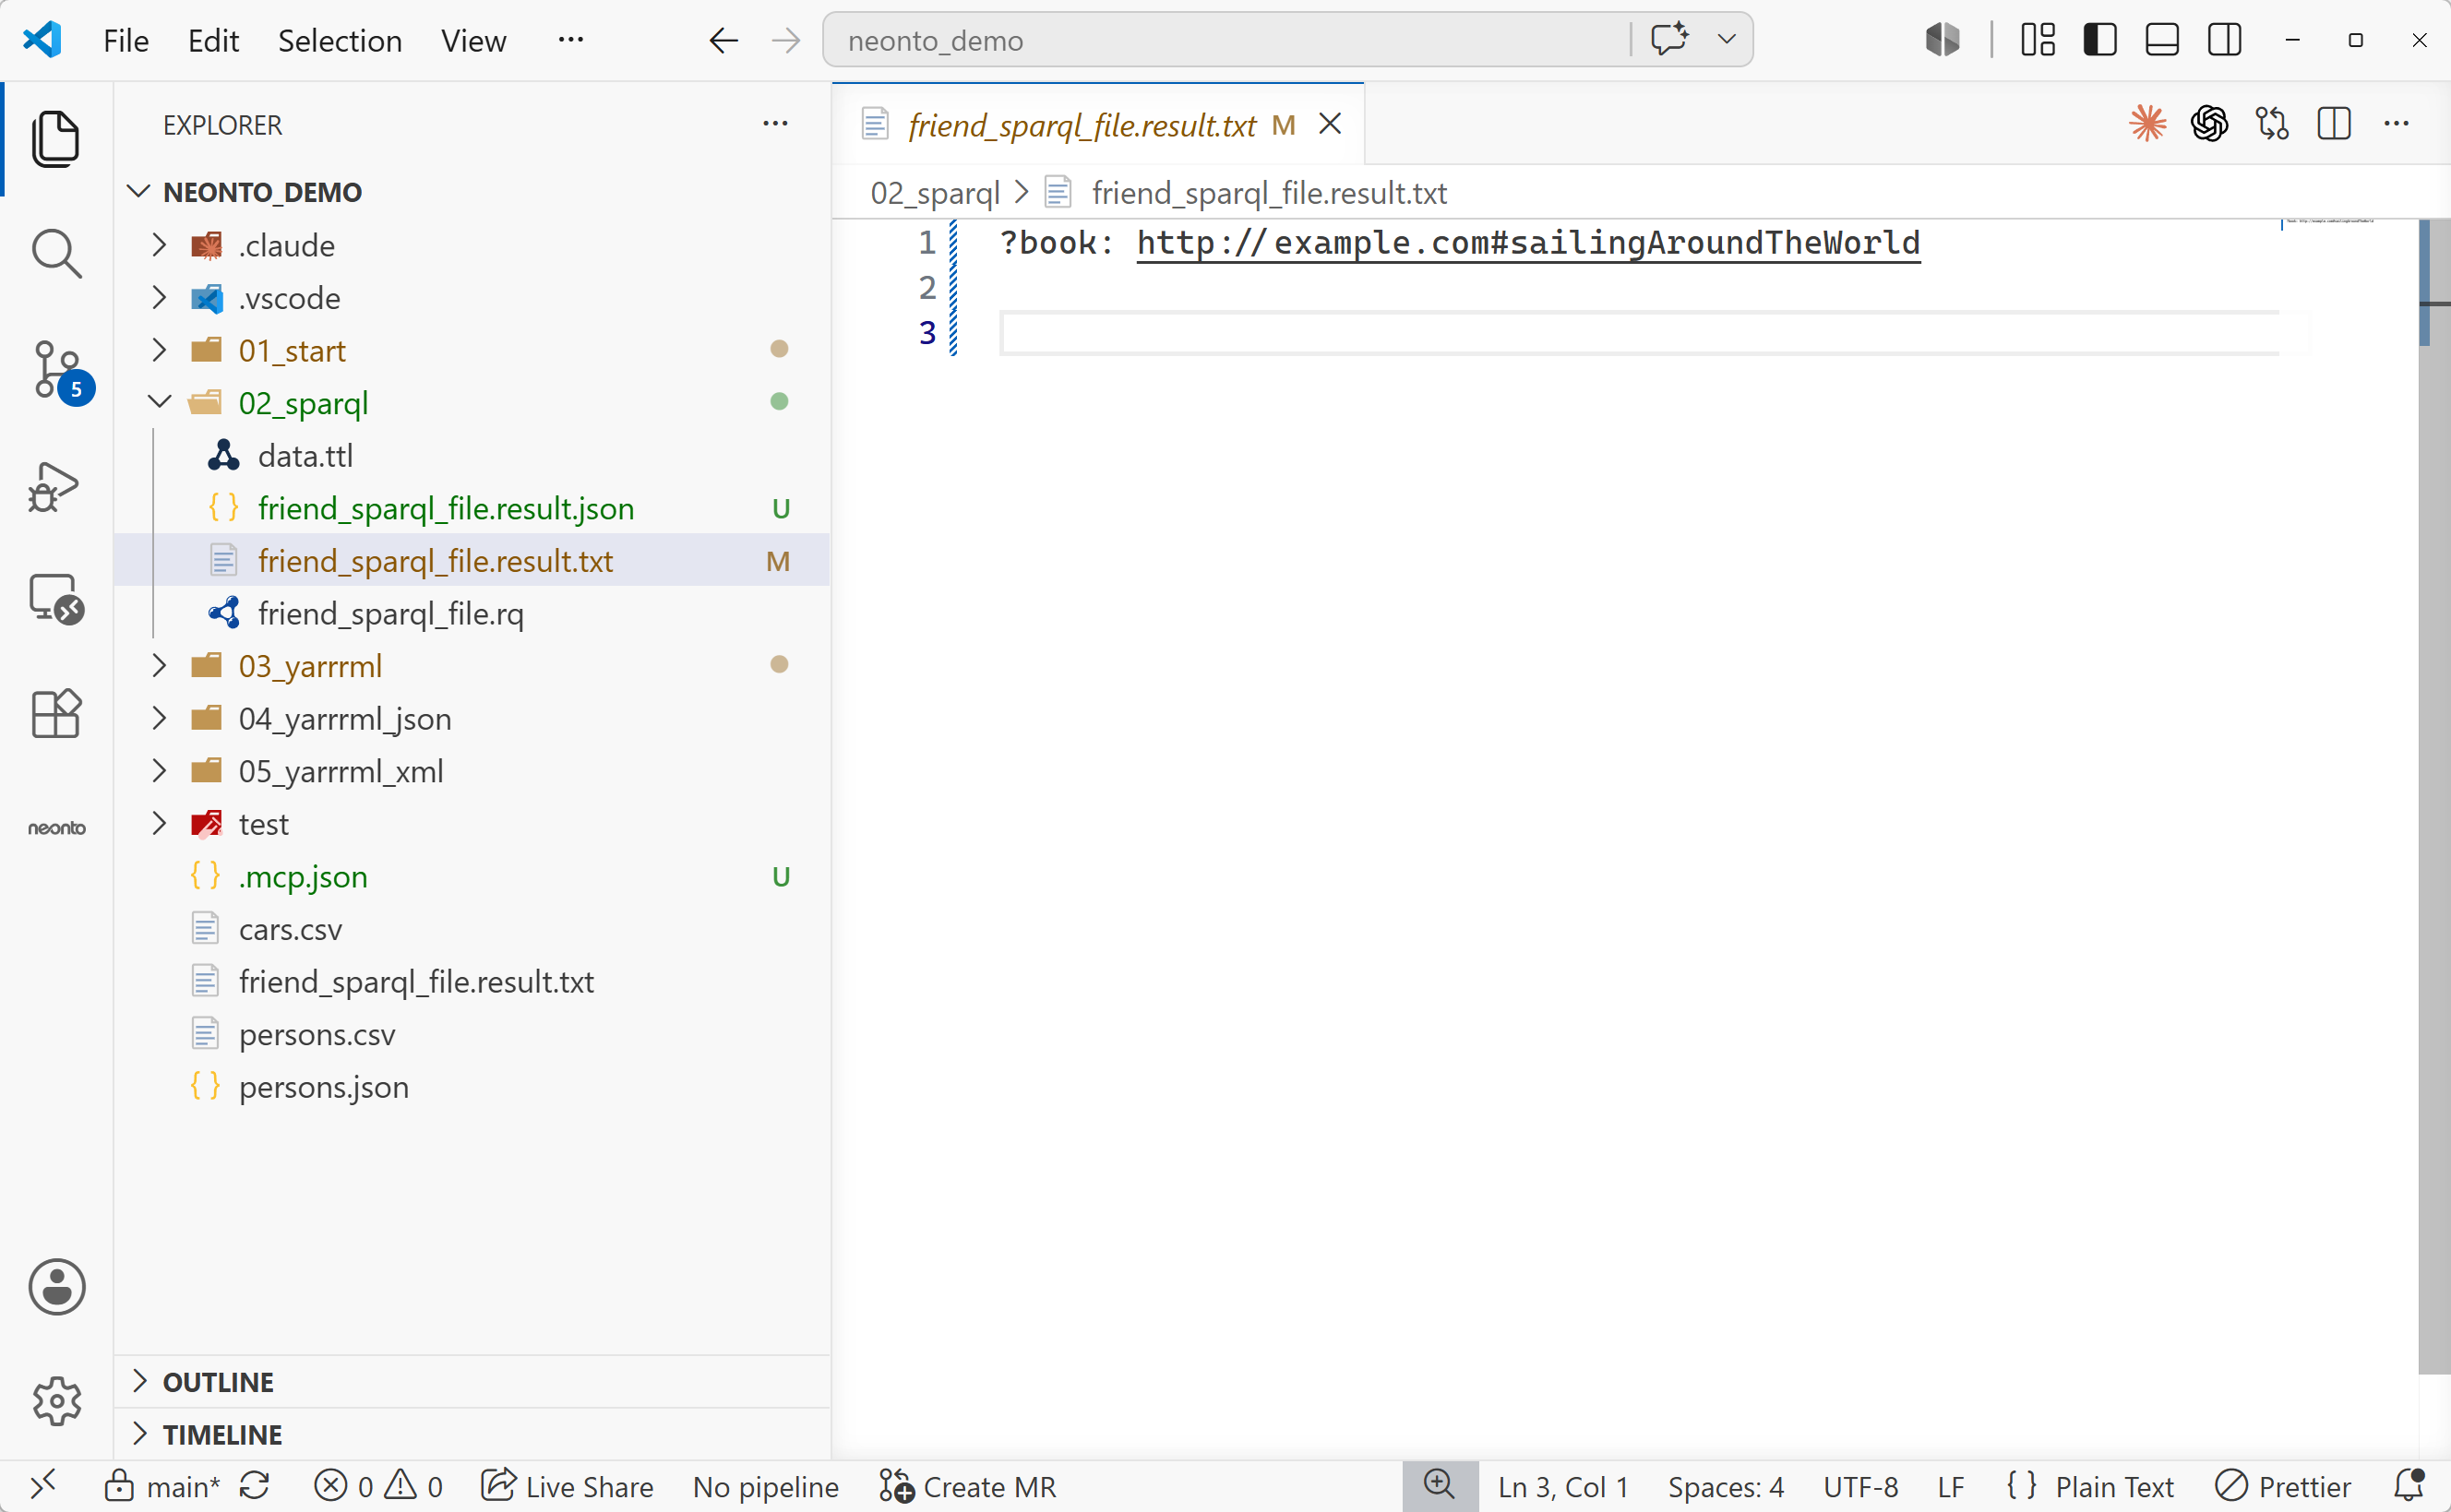The image size is (2451, 1512).
Task: Open the View menu
Action: pos(474,40)
